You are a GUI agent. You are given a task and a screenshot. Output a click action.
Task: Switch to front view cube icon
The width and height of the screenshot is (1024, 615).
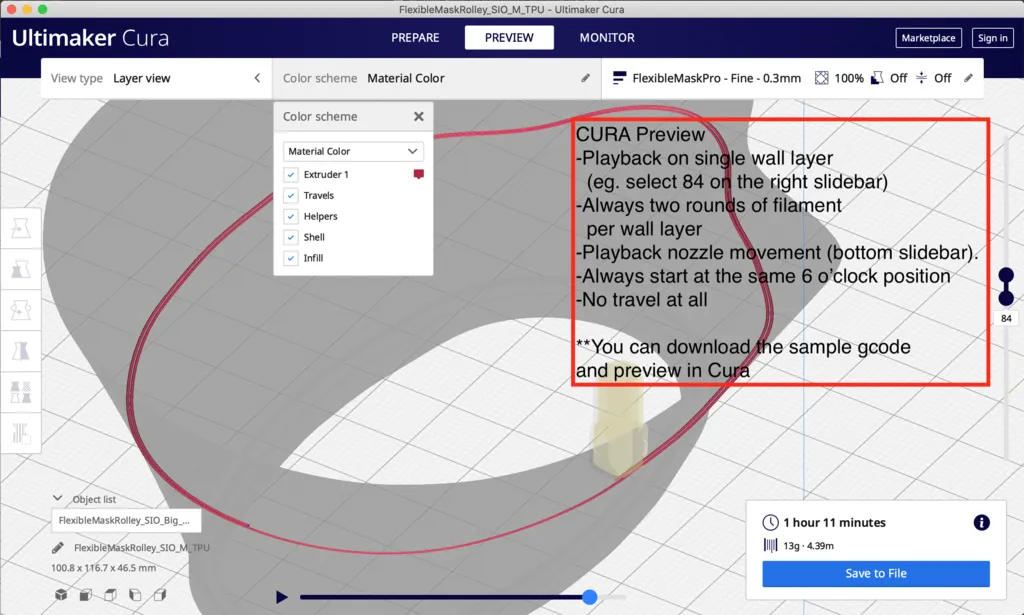pos(86,595)
